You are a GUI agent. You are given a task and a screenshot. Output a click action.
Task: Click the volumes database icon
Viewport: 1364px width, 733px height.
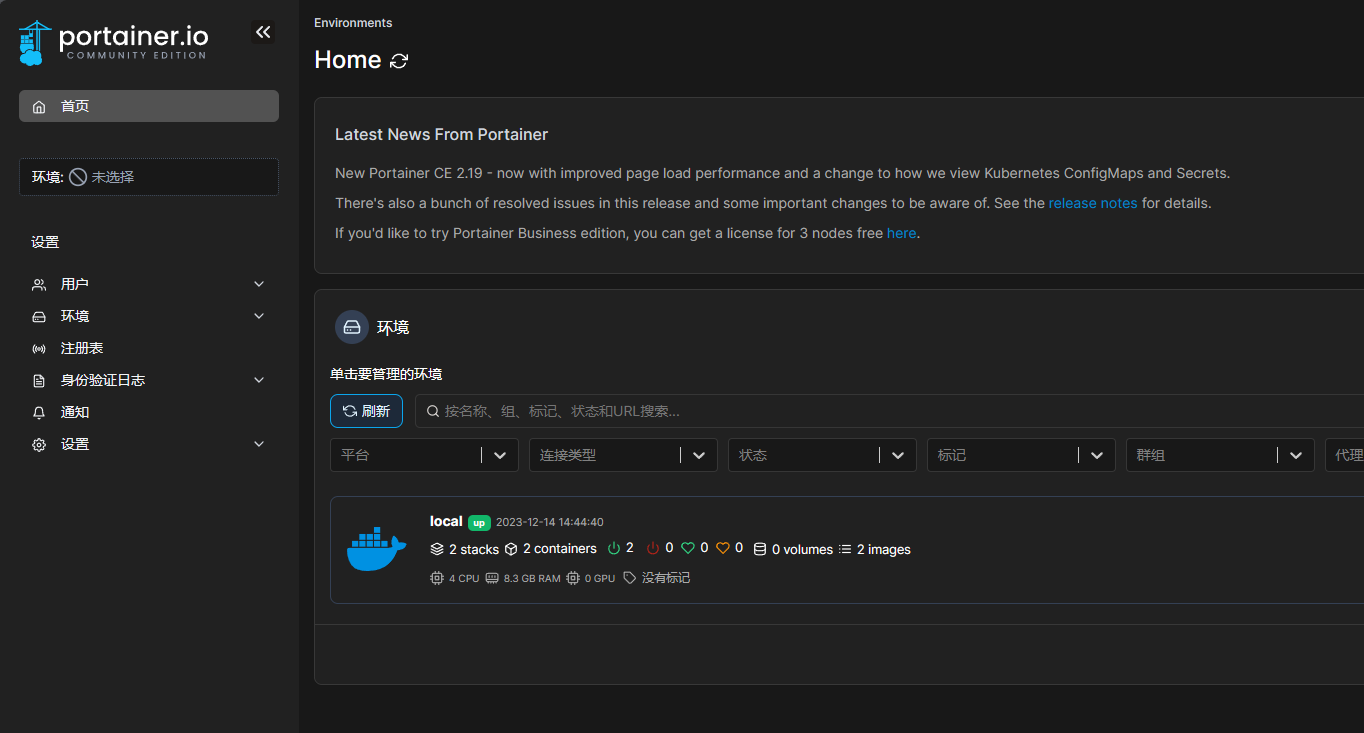point(760,549)
